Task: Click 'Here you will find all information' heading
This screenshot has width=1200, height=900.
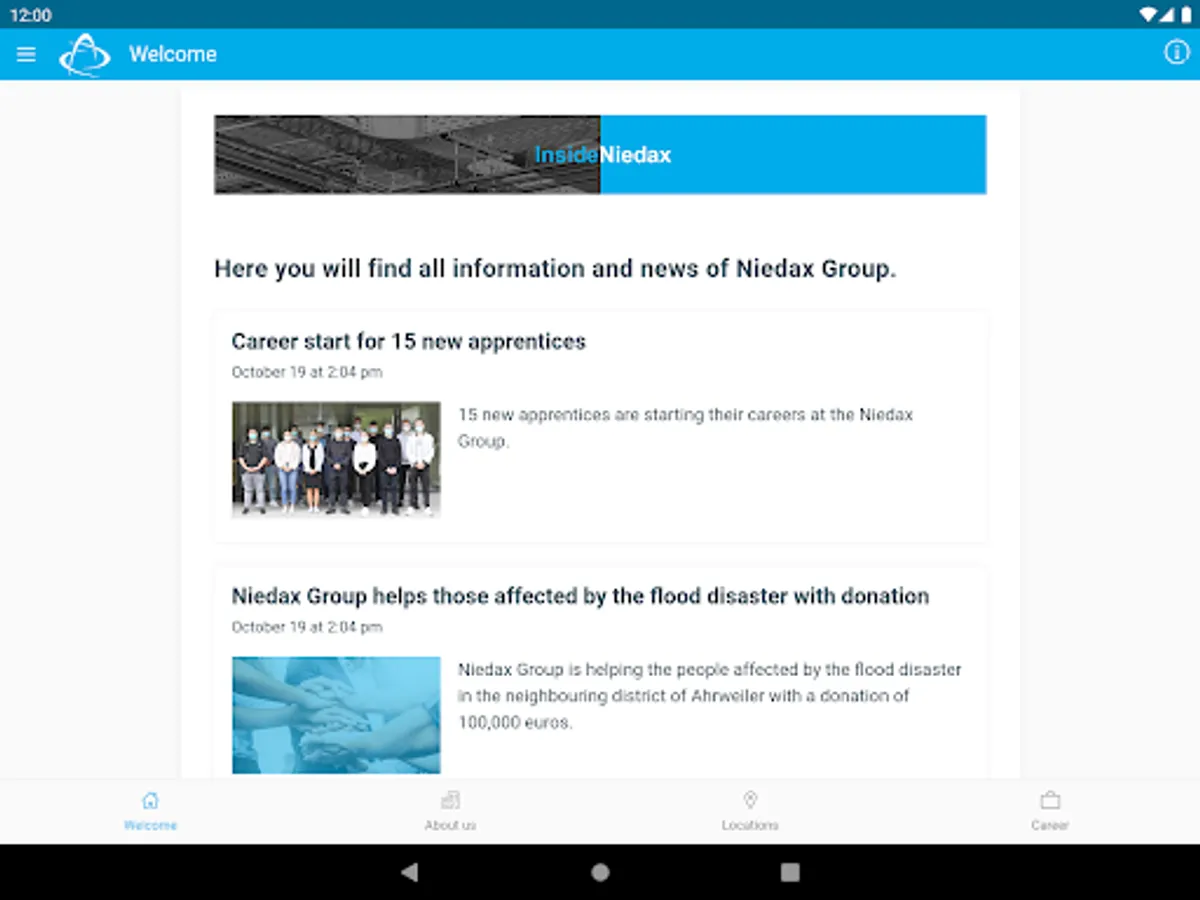Action: click(555, 269)
